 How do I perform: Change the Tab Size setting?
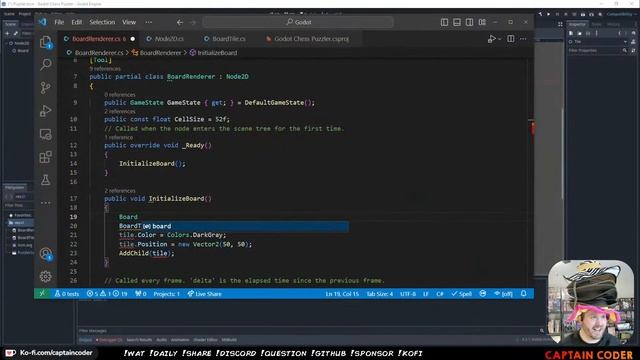pyautogui.click(x=380, y=293)
